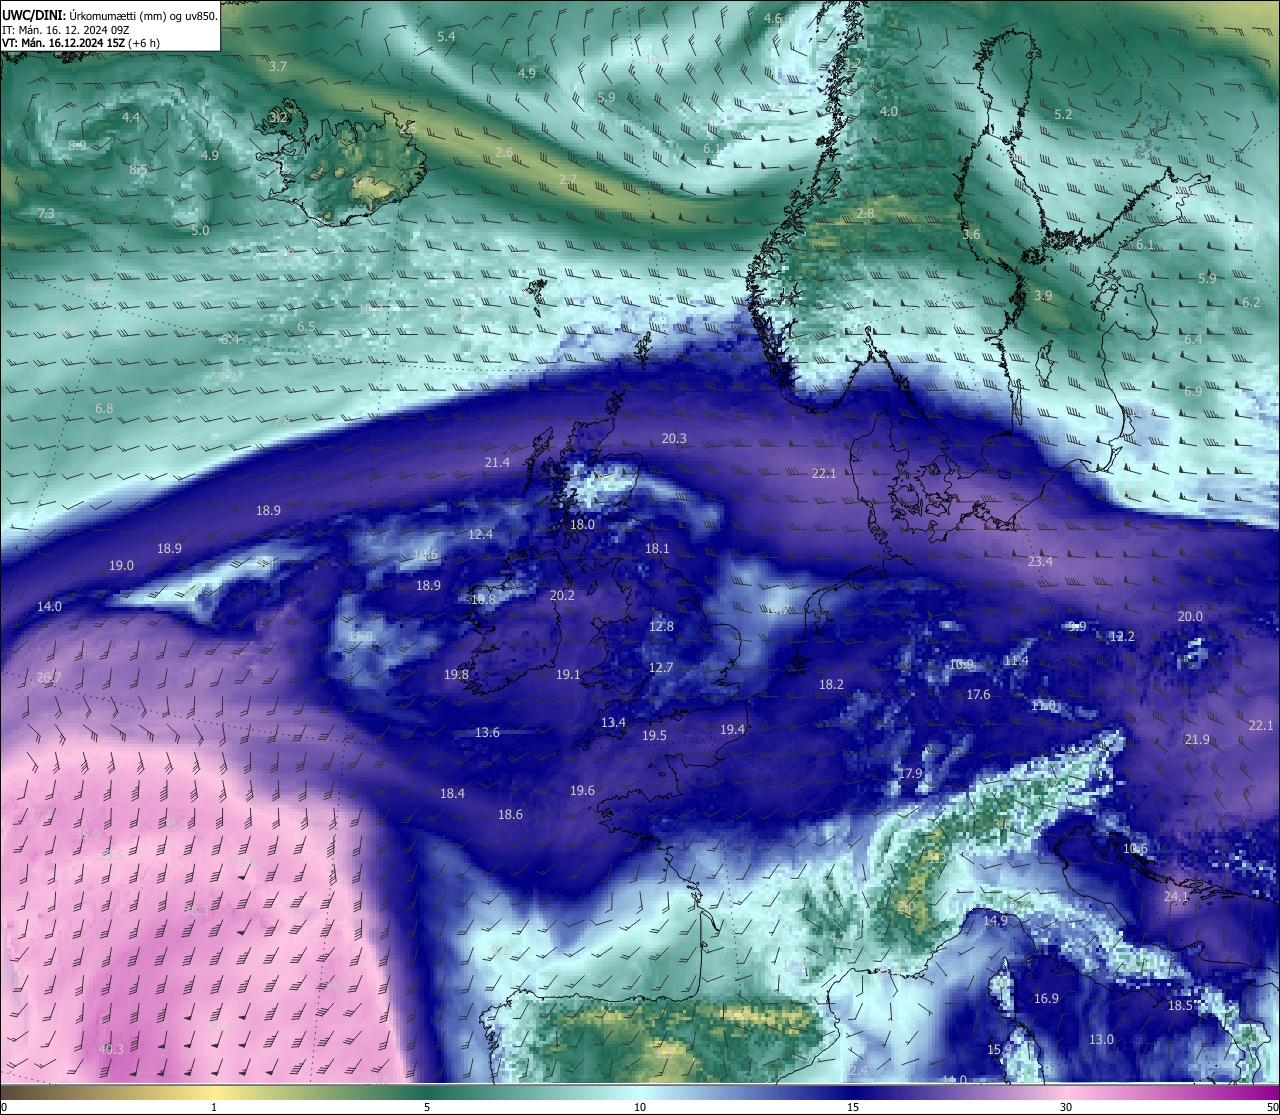Click the 7.3 value at the far left
The image size is (1280, 1115).
point(46,213)
